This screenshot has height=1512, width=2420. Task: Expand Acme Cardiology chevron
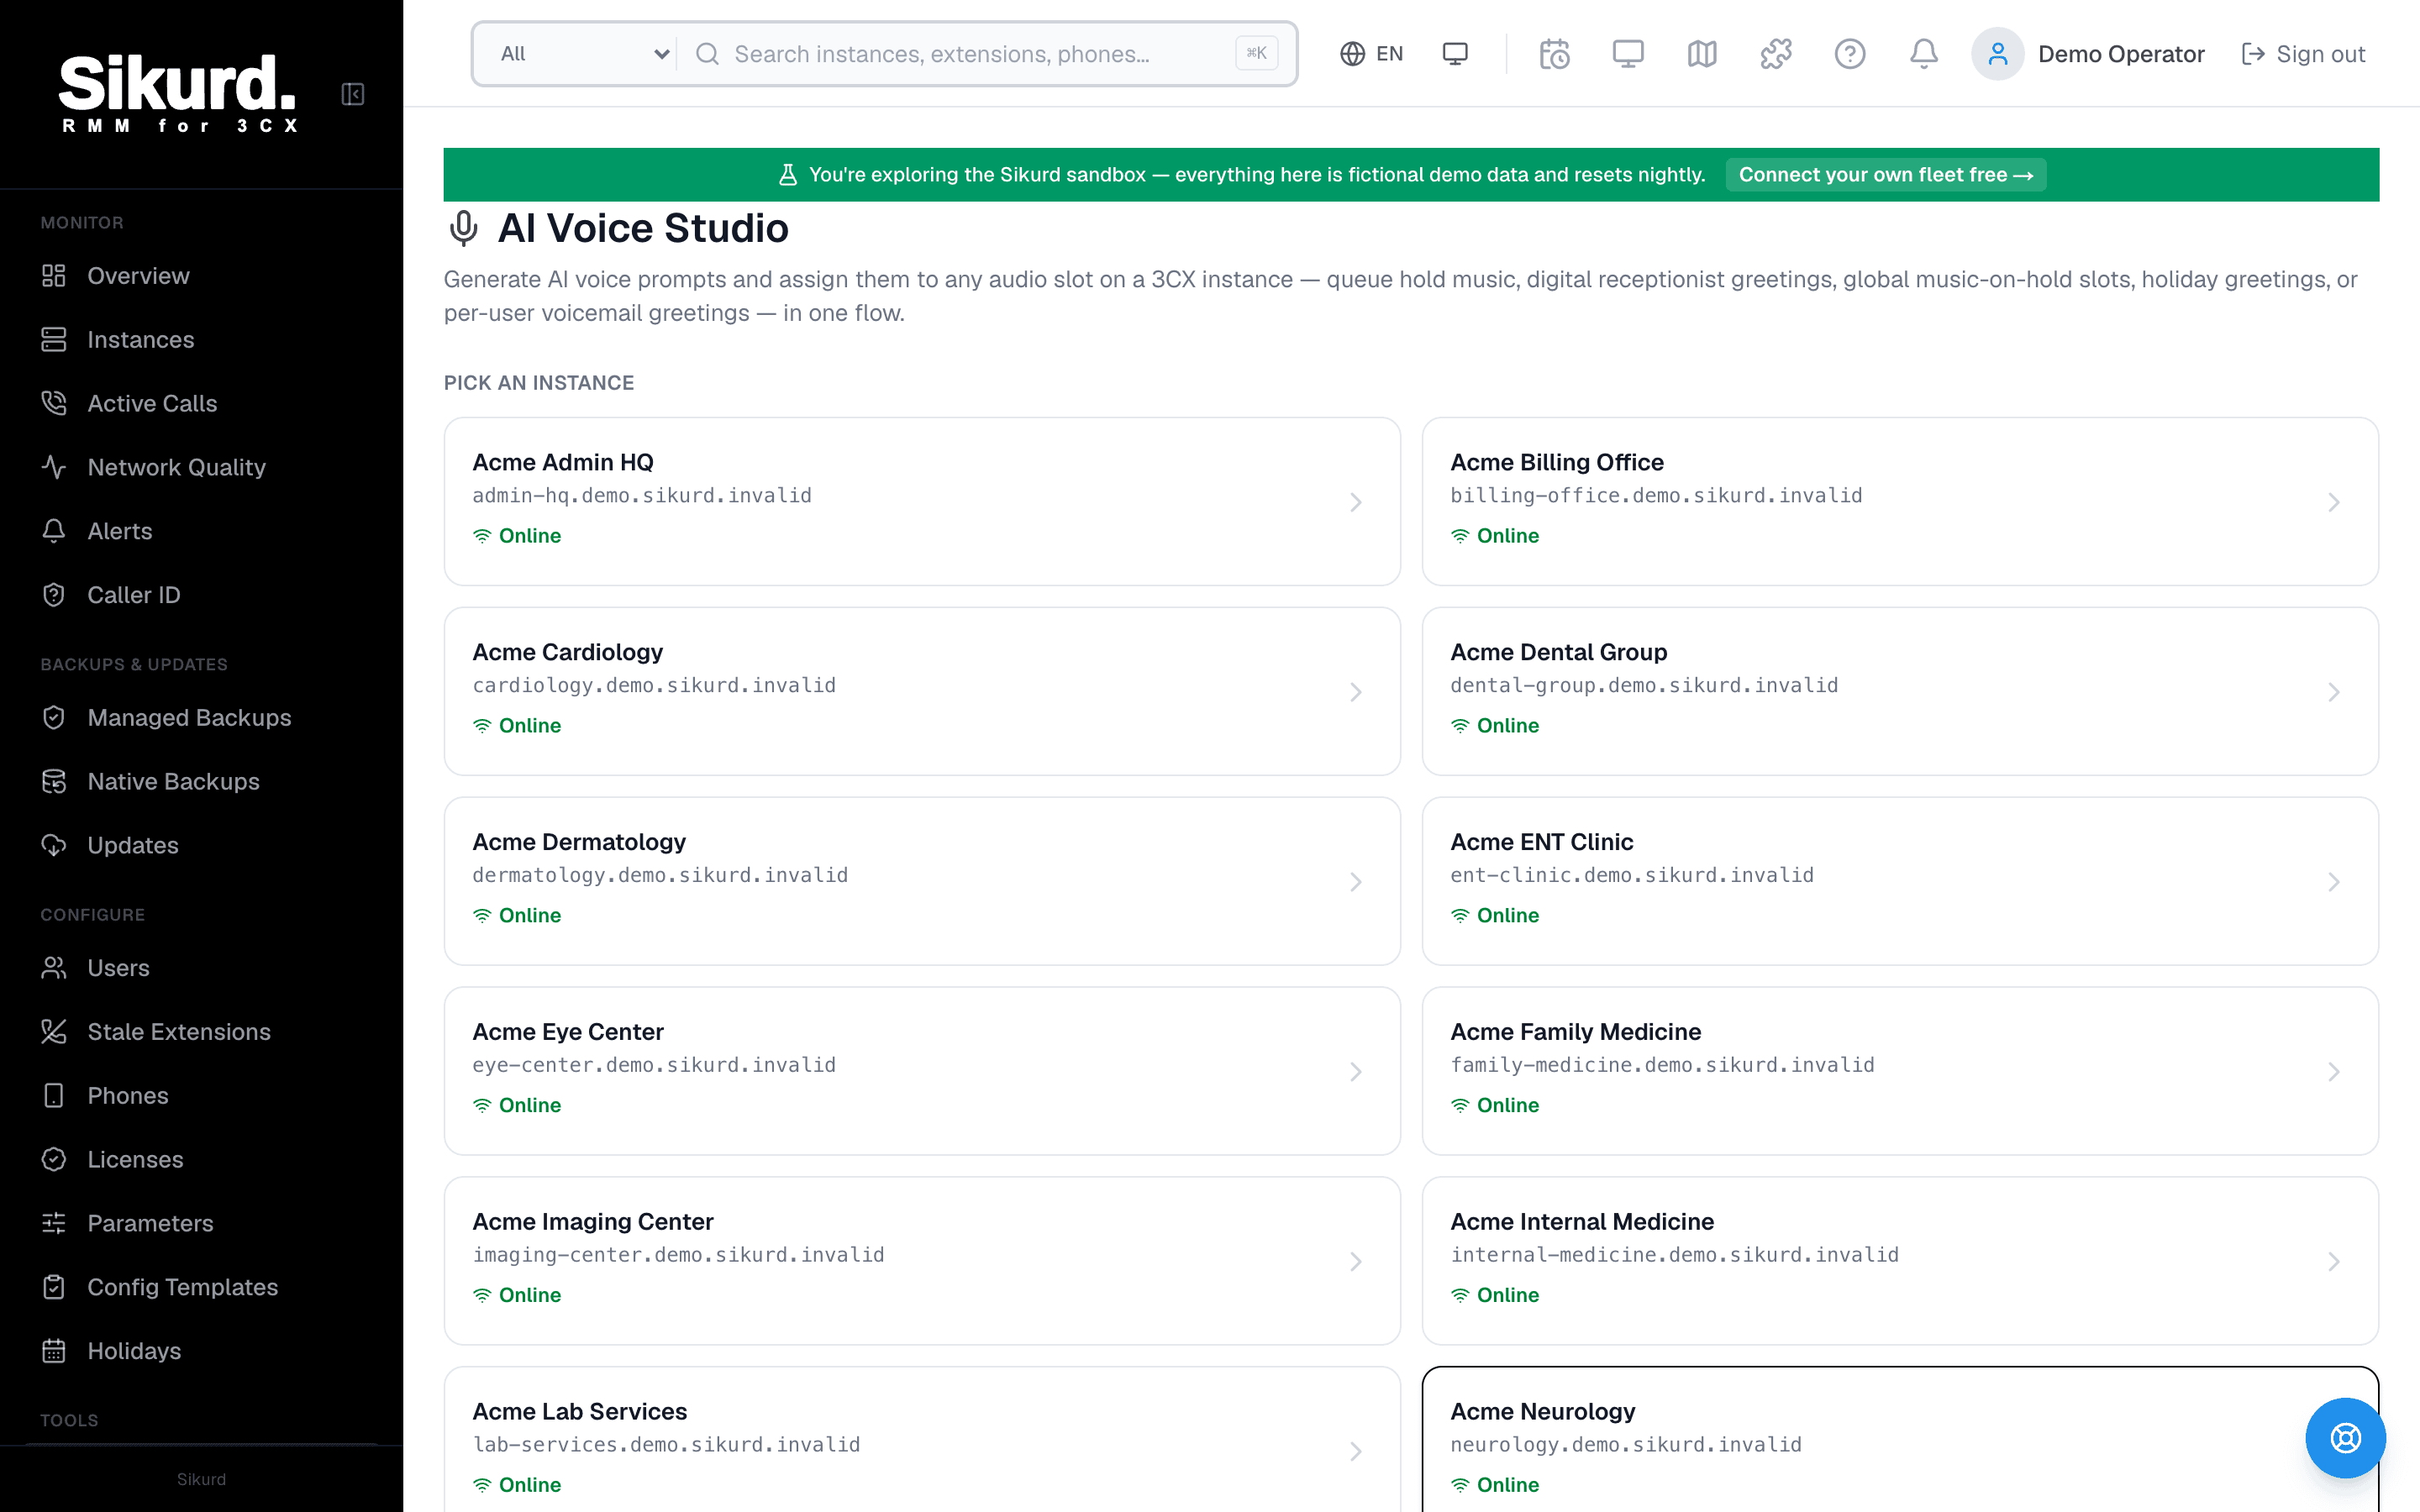tap(1355, 692)
